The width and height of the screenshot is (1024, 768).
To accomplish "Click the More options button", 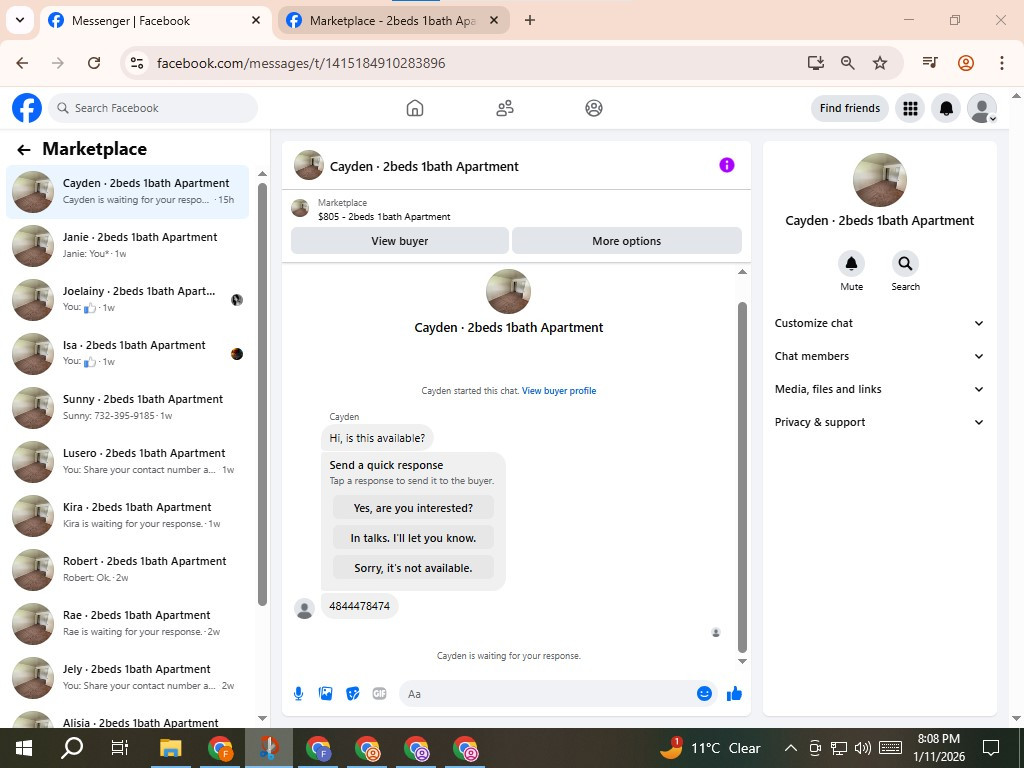I will tap(626, 241).
